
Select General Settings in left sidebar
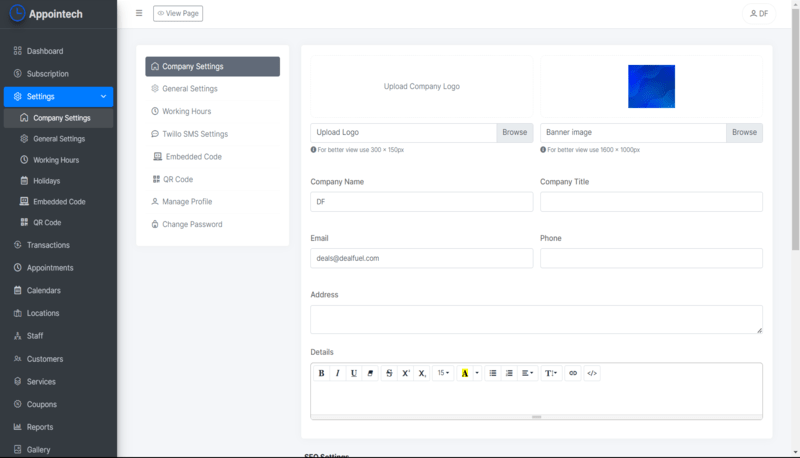pyautogui.click(x=58, y=139)
